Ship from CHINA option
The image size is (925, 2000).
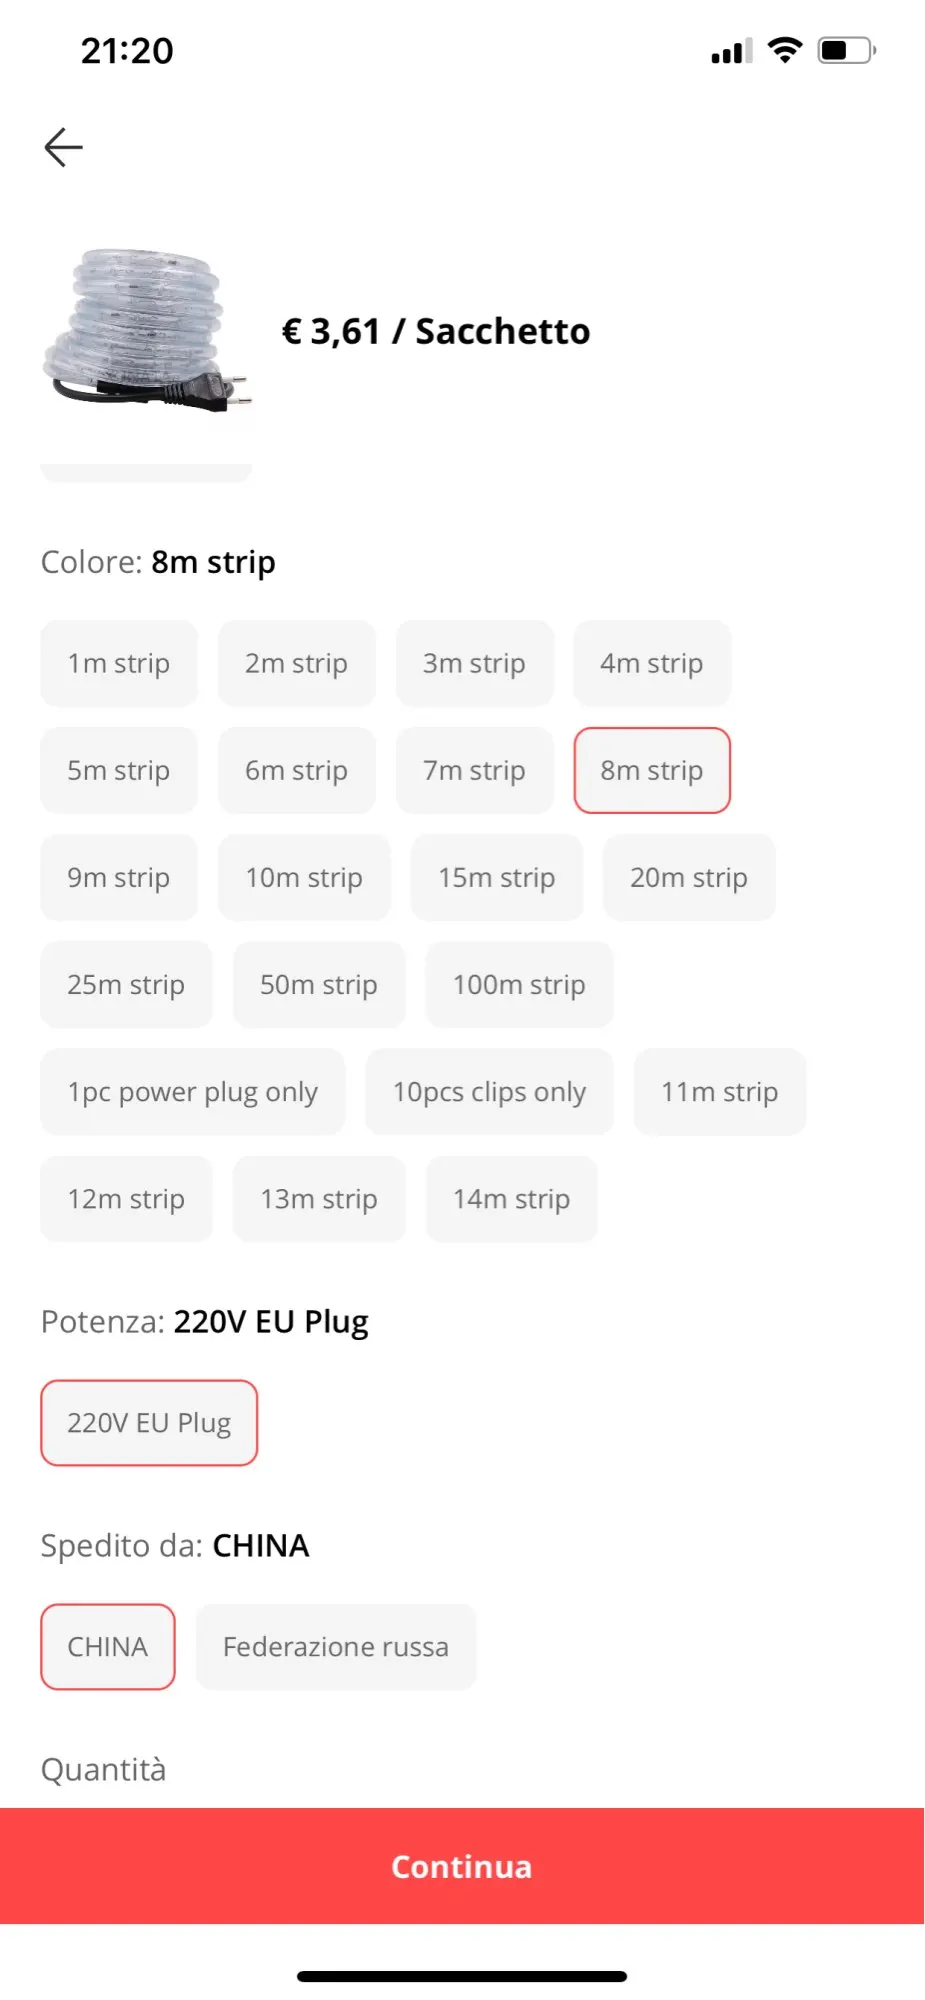pyautogui.click(x=108, y=1646)
